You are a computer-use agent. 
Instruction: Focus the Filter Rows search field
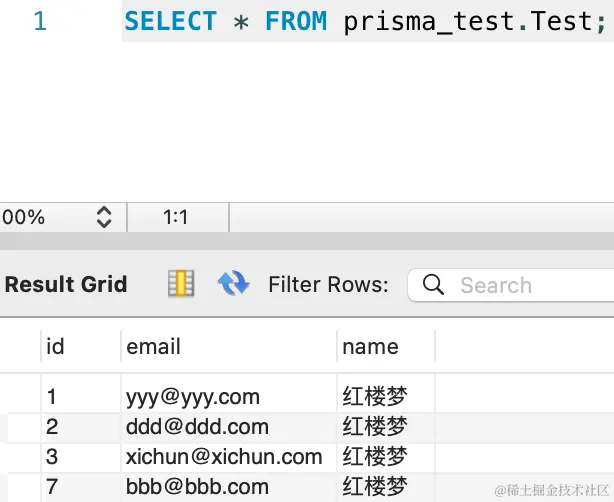[511, 285]
